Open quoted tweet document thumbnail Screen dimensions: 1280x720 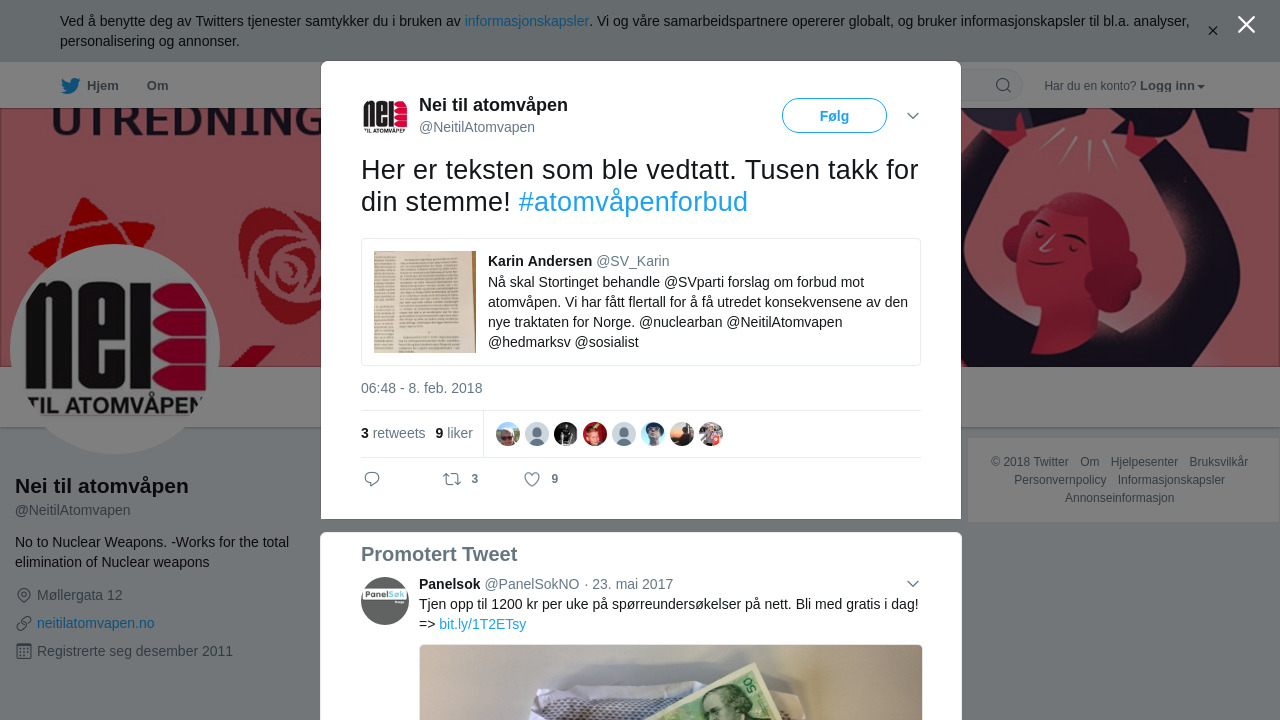[x=425, y=302]
